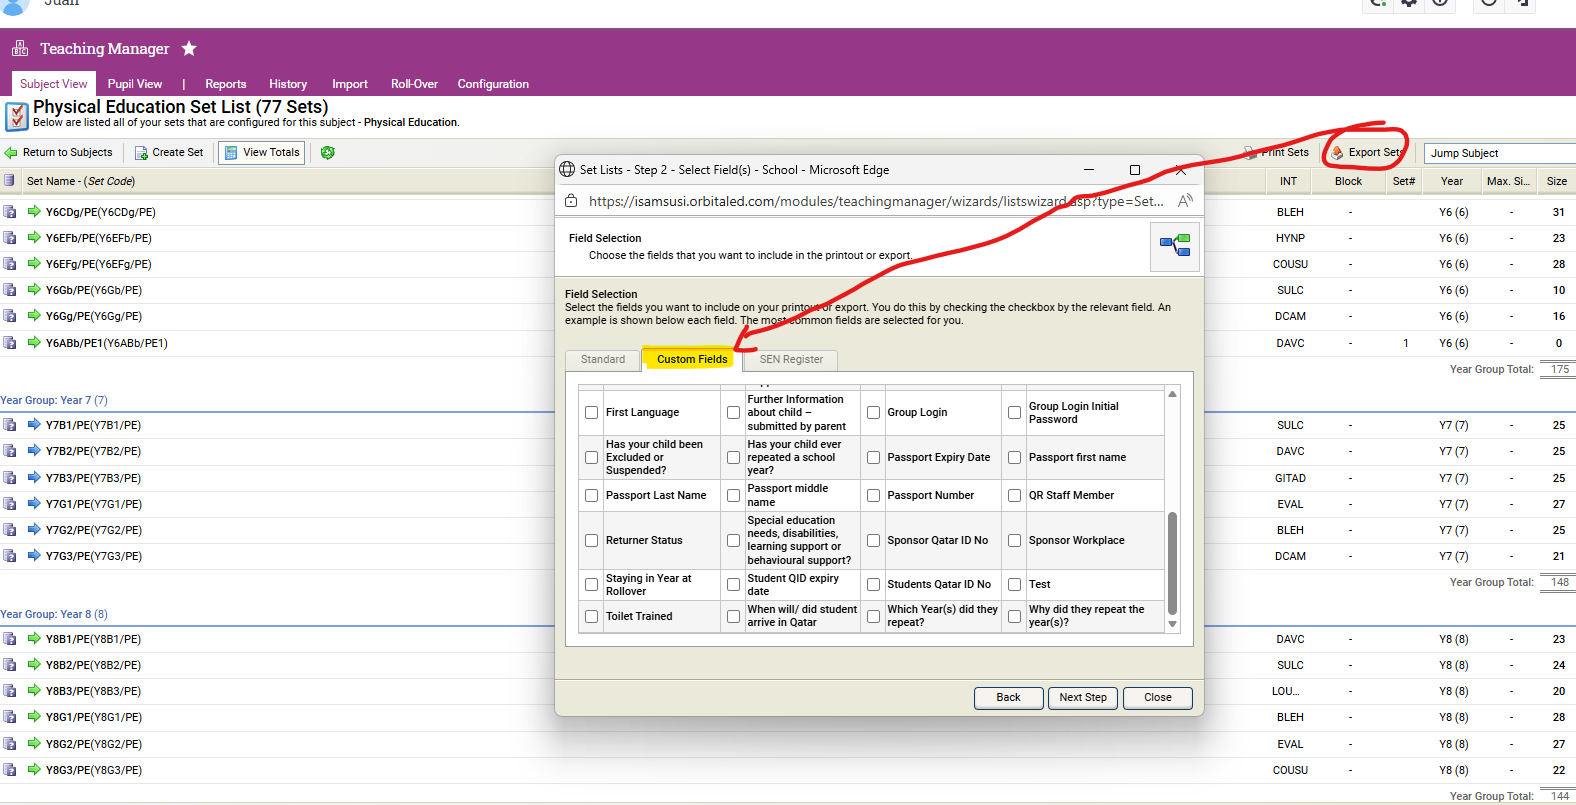
Task: Tick the Passport Number field checkbox
Action: [x=873, y=496]
